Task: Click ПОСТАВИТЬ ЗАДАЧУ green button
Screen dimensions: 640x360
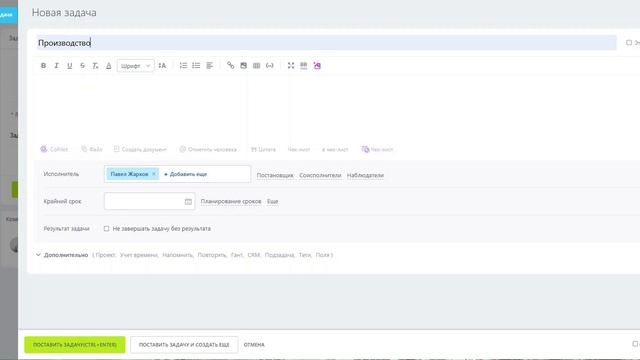Action: pyautogui.click(x=75, y=345)
